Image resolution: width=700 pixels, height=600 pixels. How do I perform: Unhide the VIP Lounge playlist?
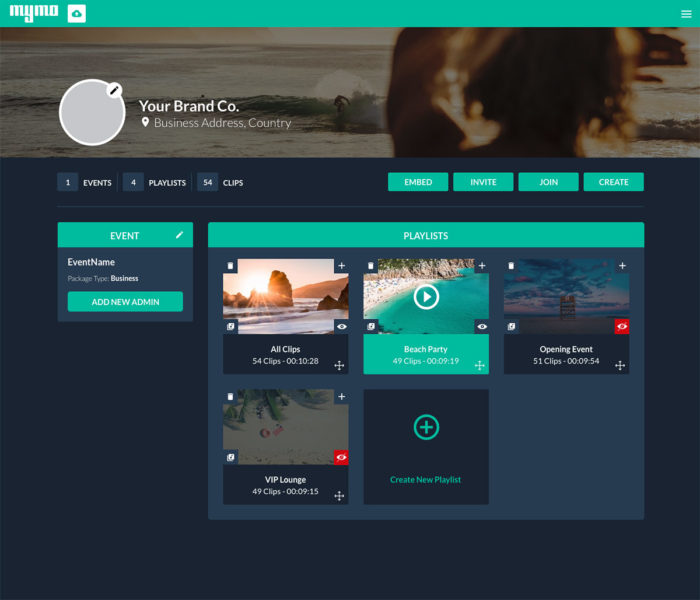(x=341, y=457)
